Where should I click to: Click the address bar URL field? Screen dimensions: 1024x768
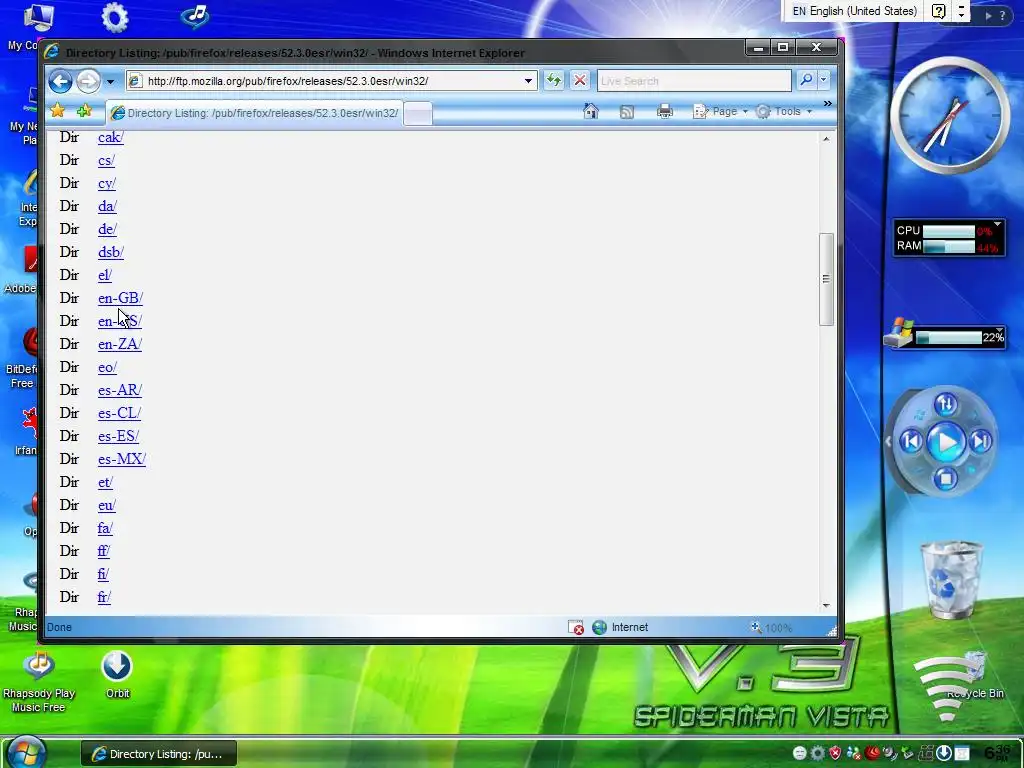332,81
